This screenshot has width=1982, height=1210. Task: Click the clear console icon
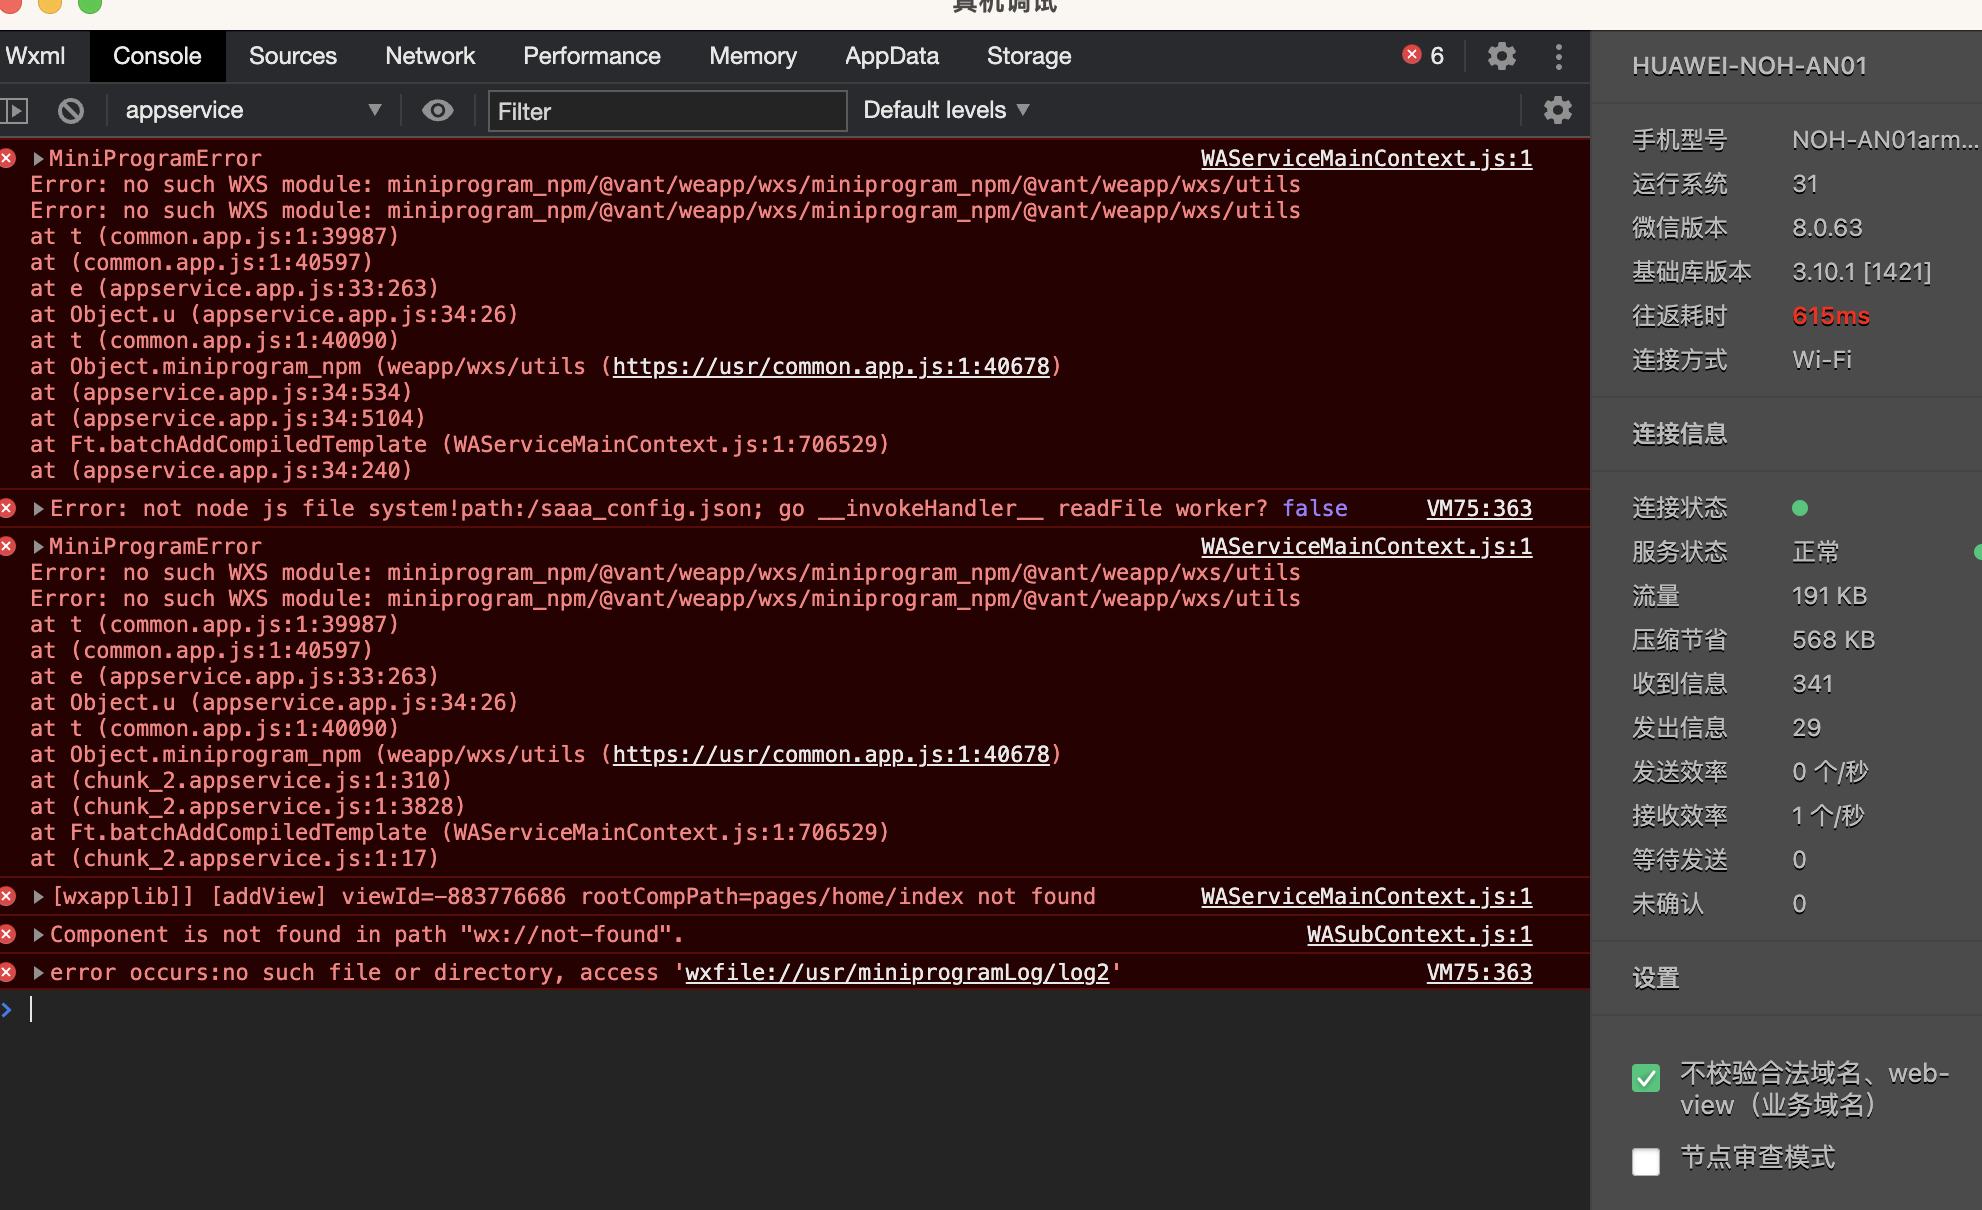(x=70, y=110)
